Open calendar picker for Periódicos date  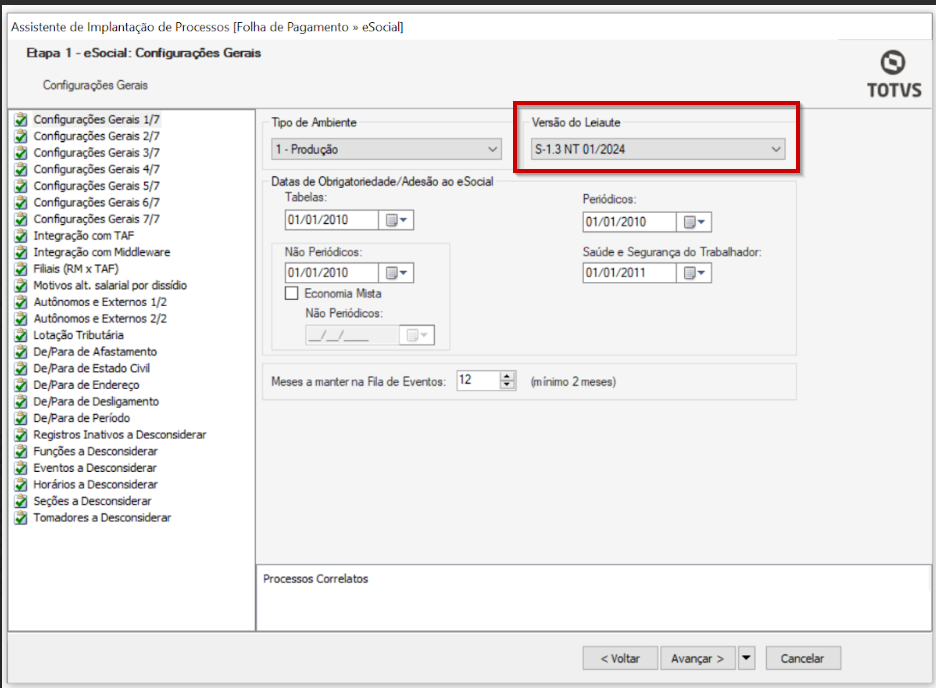click(694, 223)
